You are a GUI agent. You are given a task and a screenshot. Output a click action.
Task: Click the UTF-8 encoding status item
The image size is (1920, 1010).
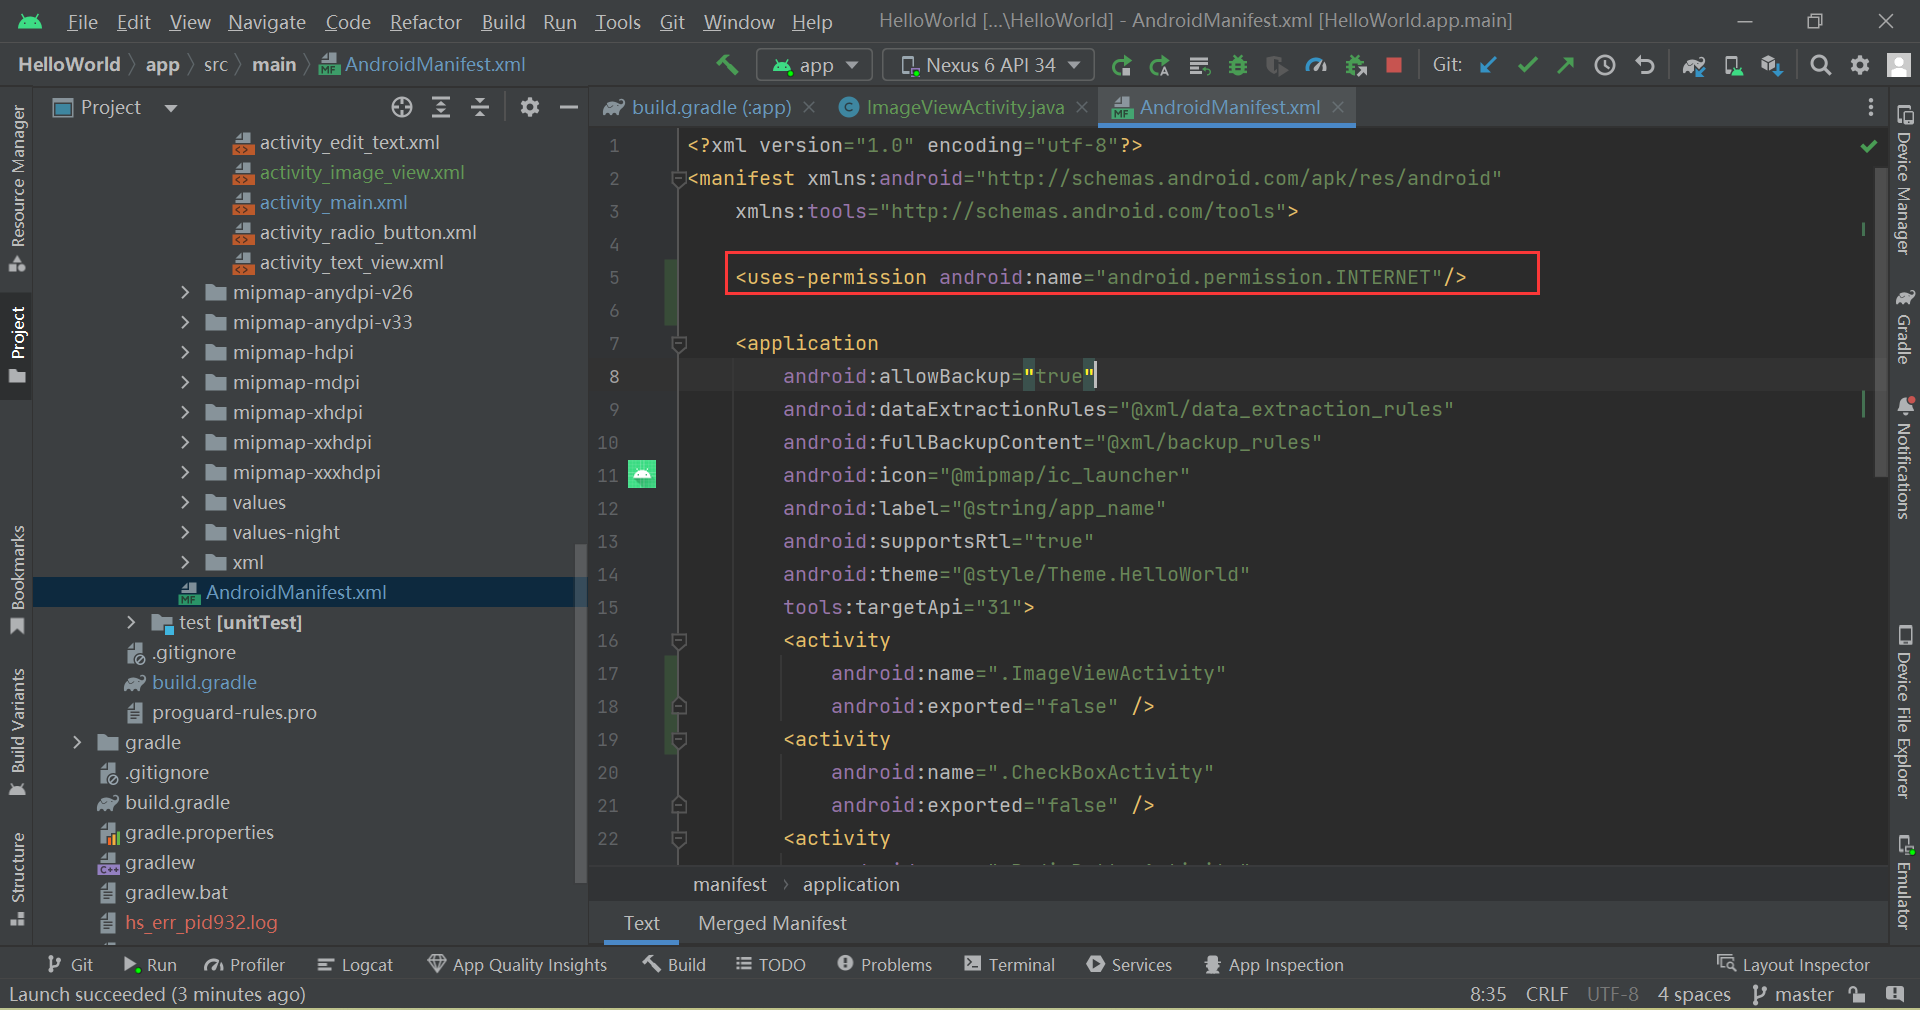click(1612, 994)
